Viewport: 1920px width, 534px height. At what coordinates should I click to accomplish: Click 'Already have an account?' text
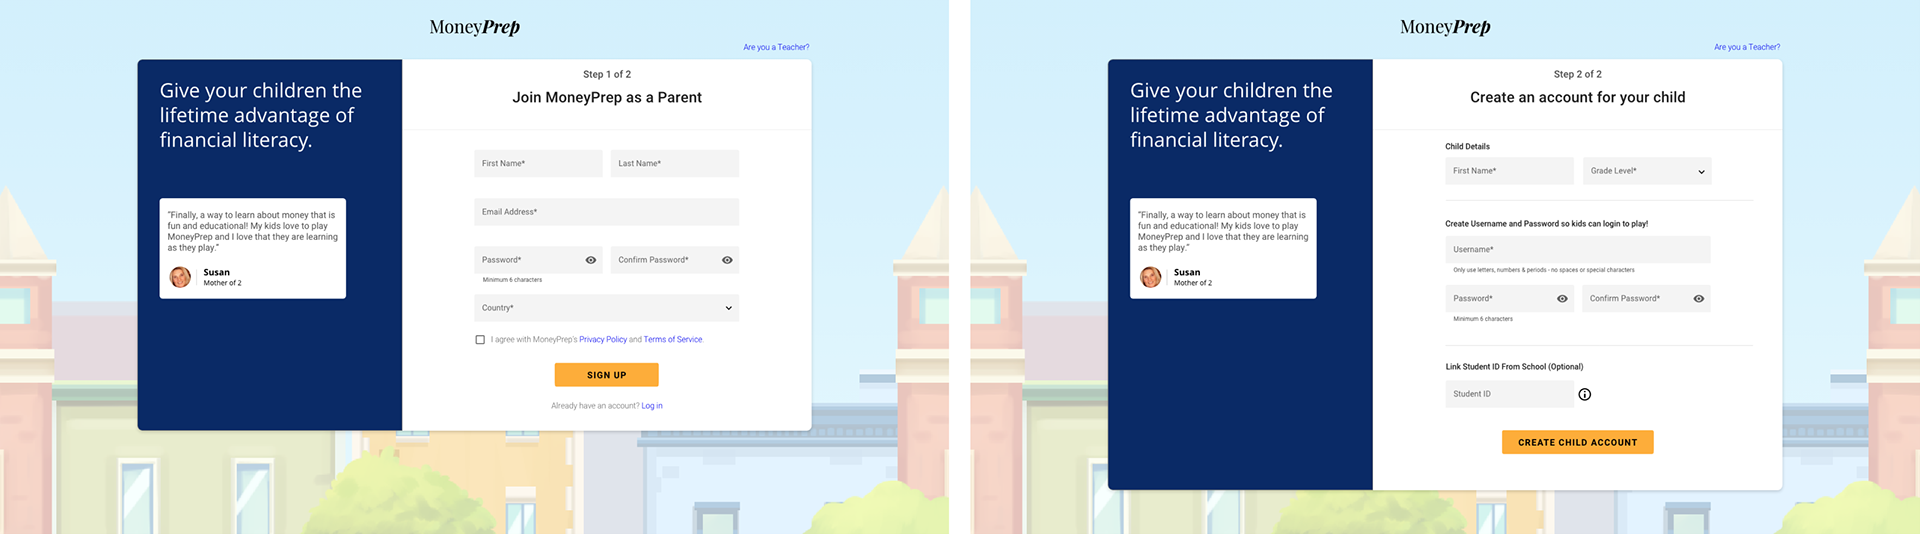tap(595, 406)
